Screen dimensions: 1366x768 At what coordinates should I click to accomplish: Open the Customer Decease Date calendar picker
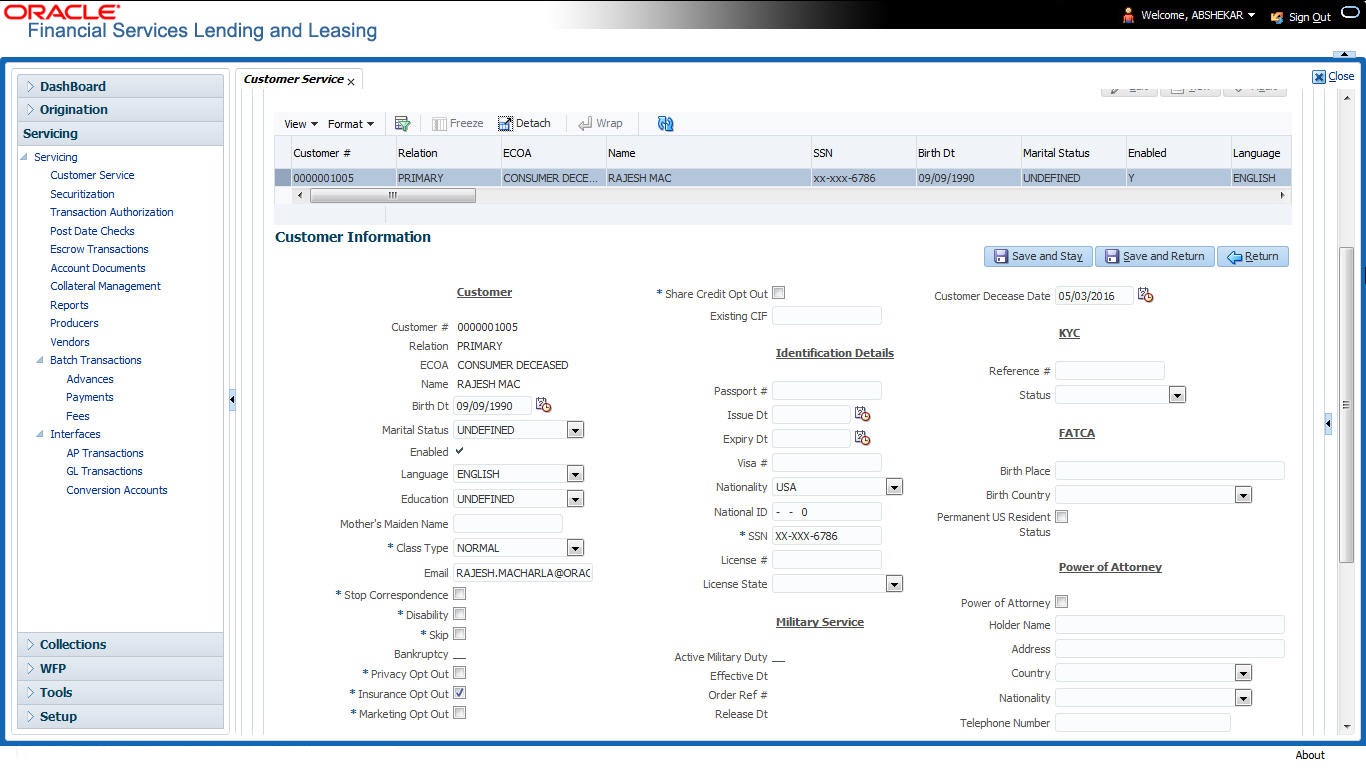pyautogui.click(x=1145, y=295)
